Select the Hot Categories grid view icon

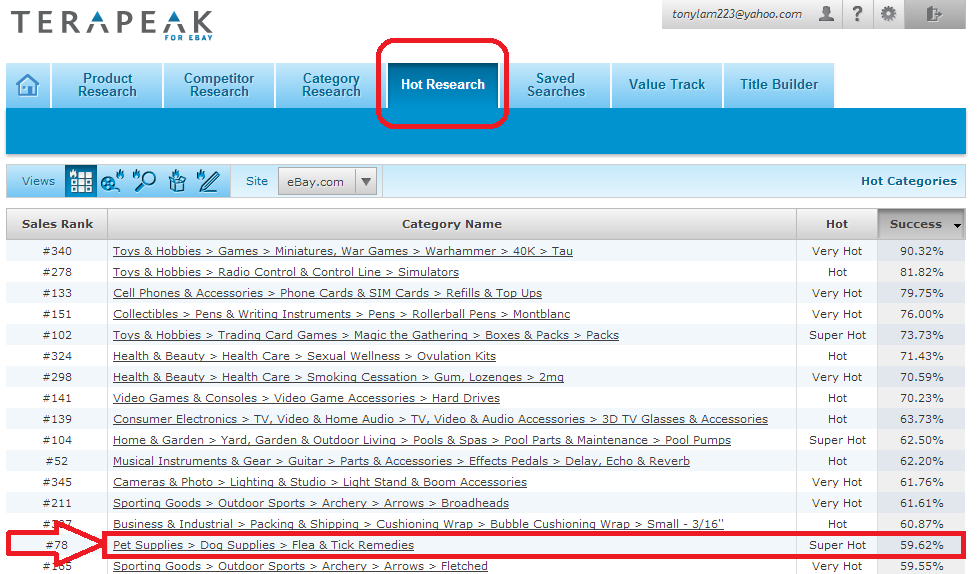[81, 181]
